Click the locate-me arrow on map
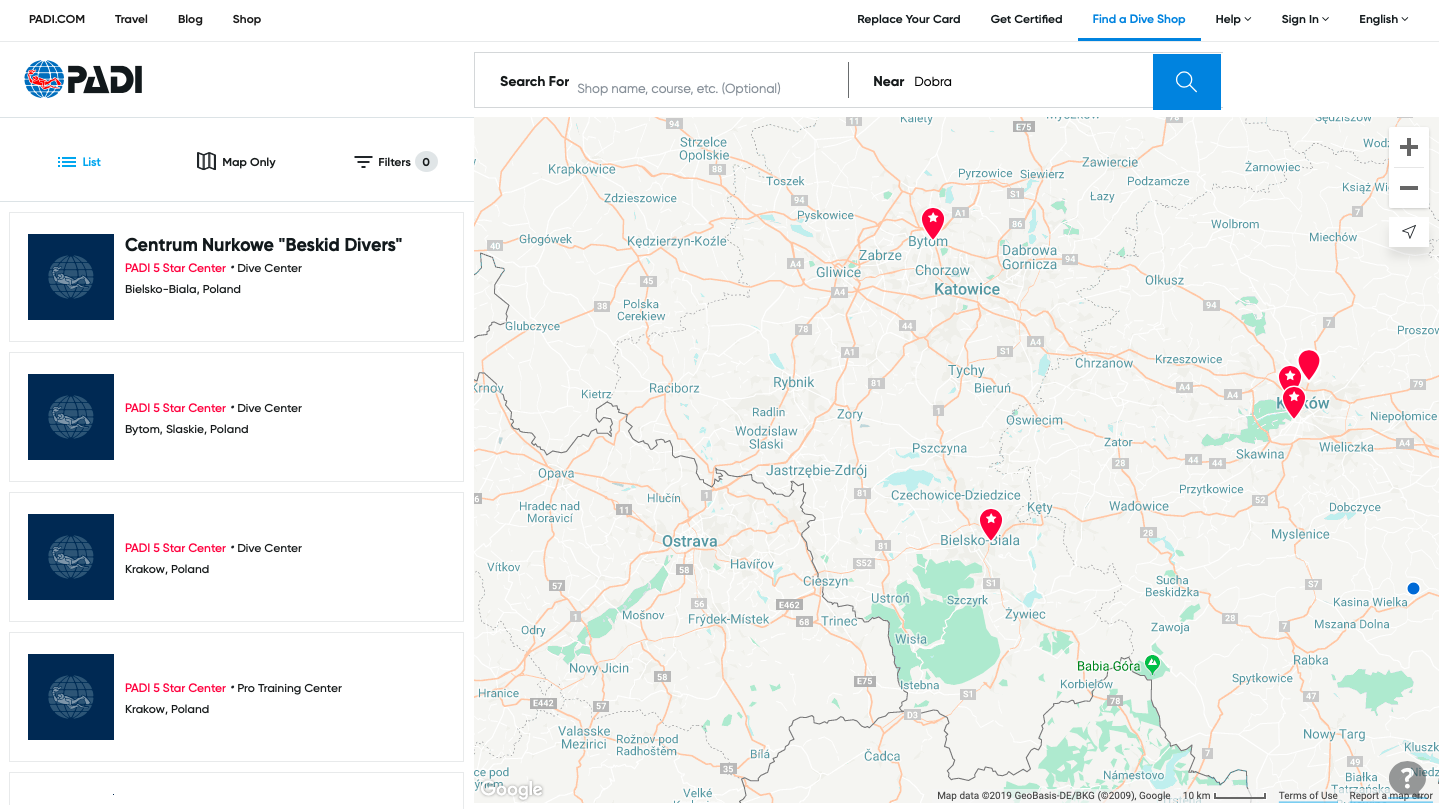Image resolution: width=1439 pixels, height=809 pixels. coord(1409,232)
